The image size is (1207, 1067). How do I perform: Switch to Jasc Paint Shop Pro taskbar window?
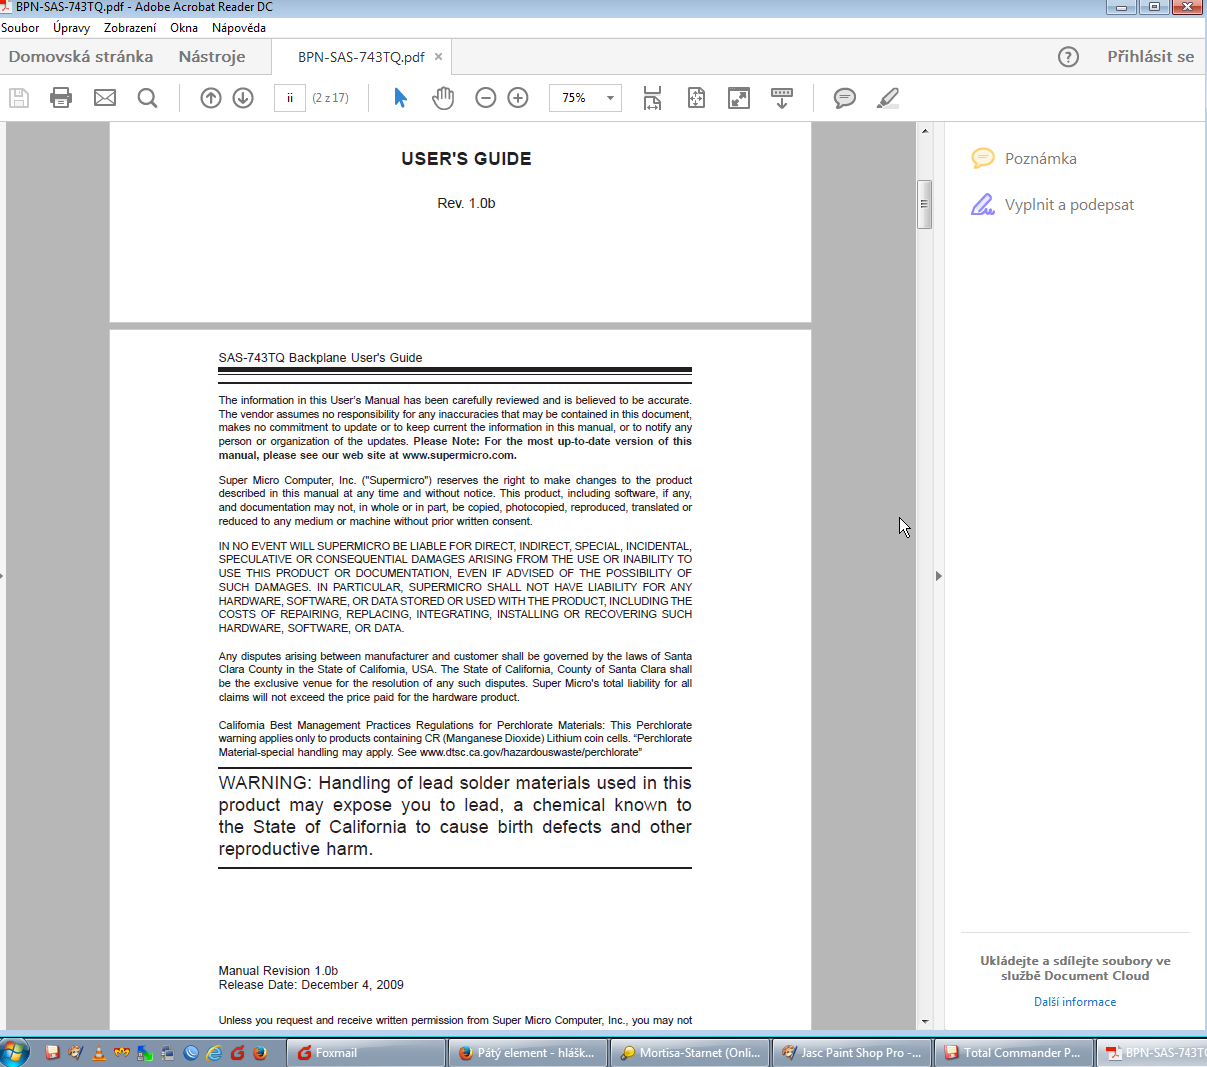click(852, 1053)
